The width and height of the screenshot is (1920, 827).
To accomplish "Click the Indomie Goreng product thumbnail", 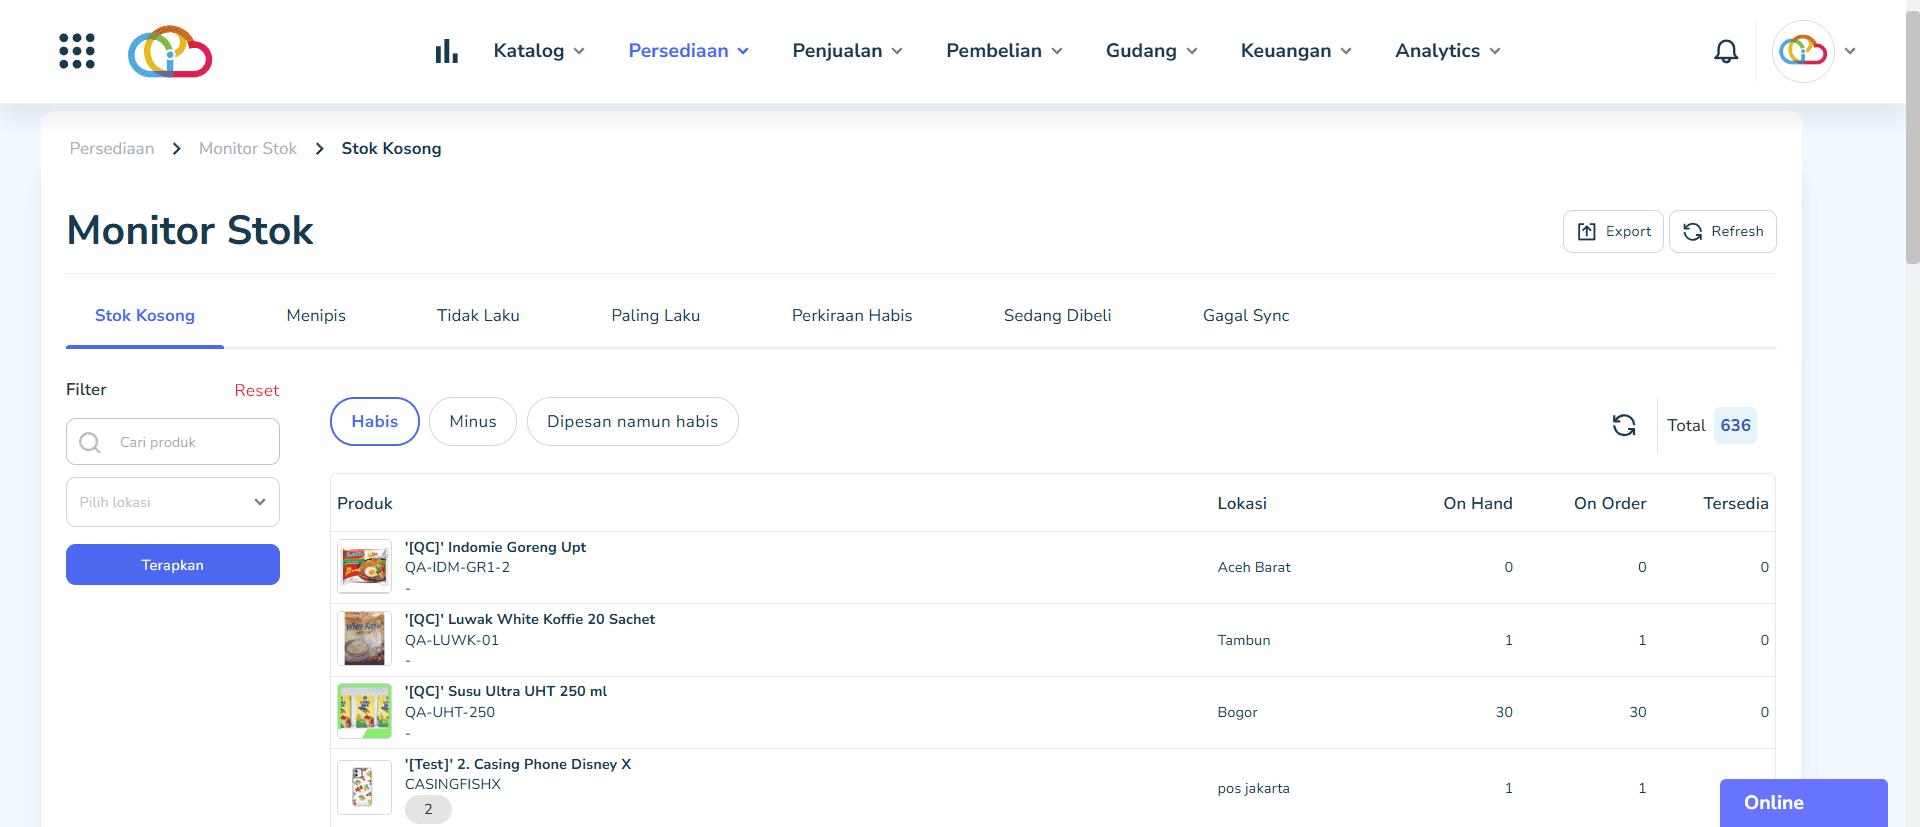I will point(364,567).
